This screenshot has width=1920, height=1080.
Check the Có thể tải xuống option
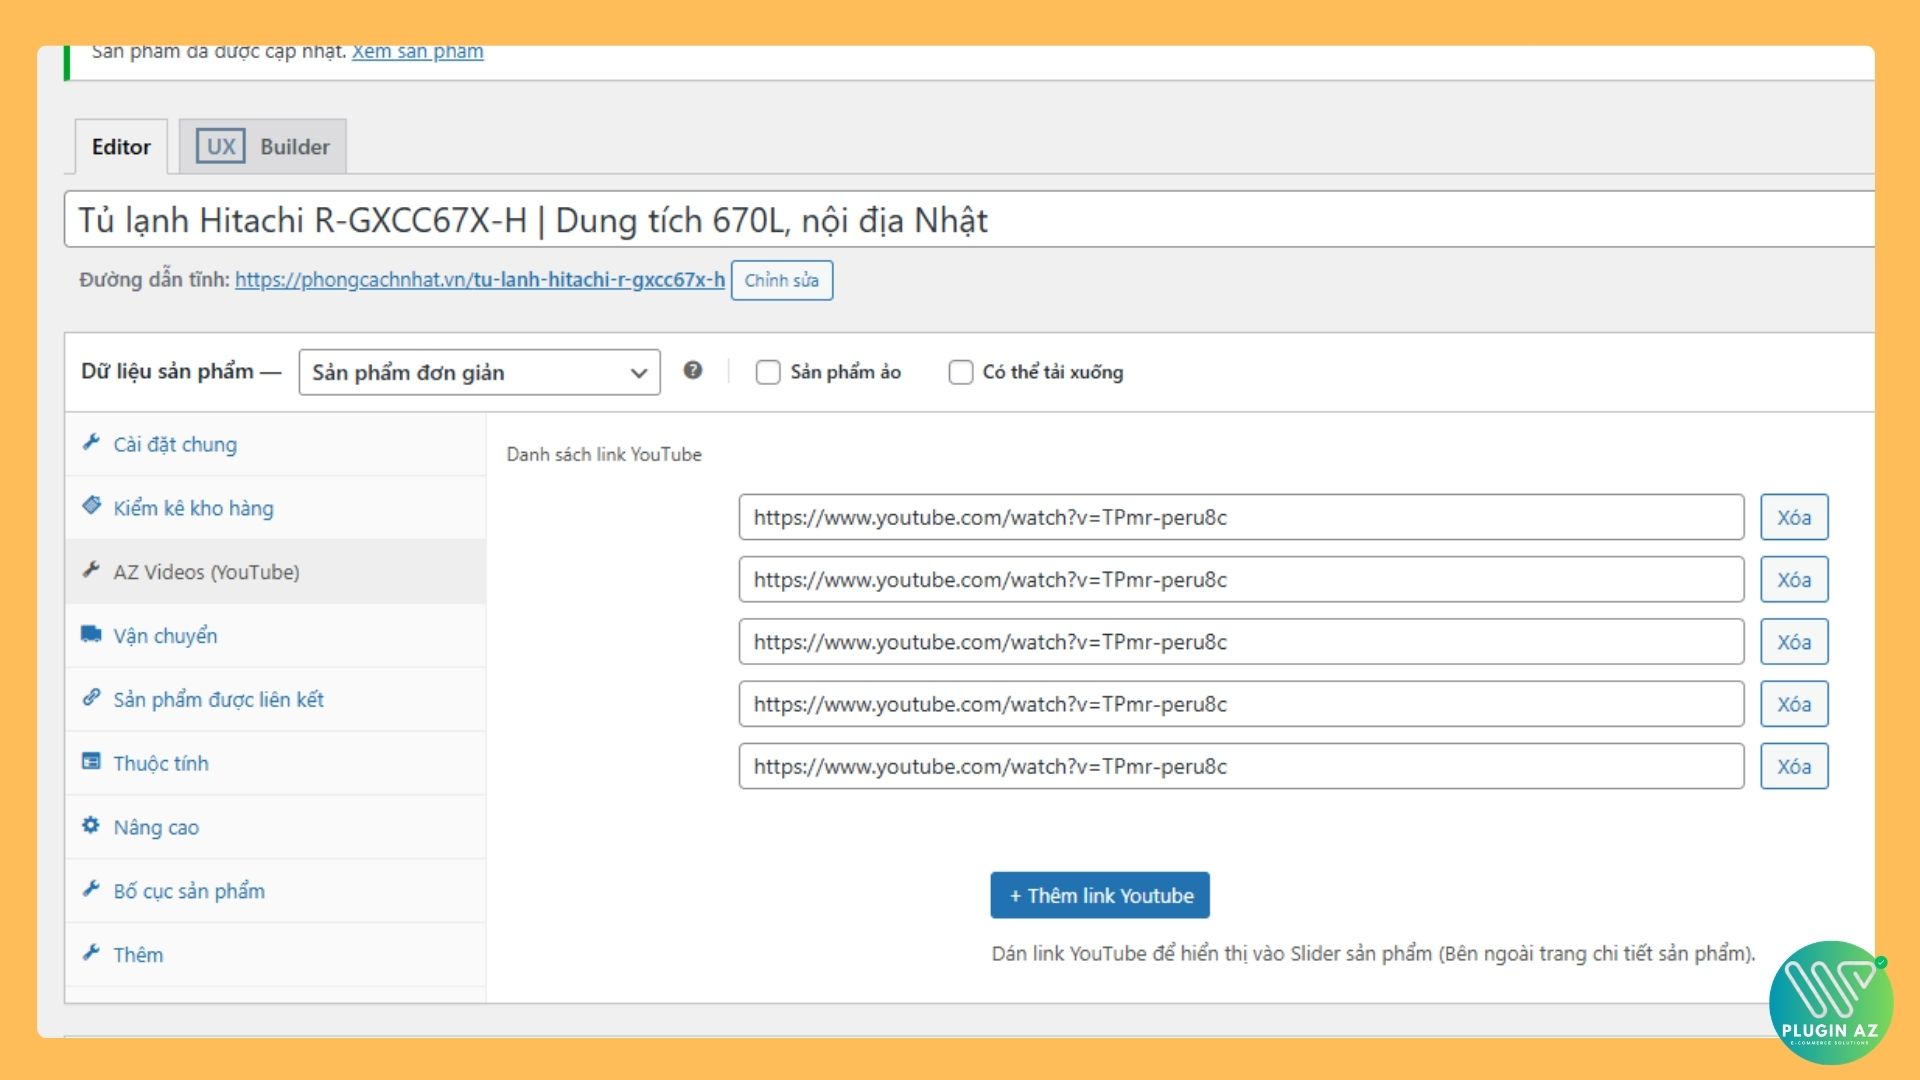[961, 372]
